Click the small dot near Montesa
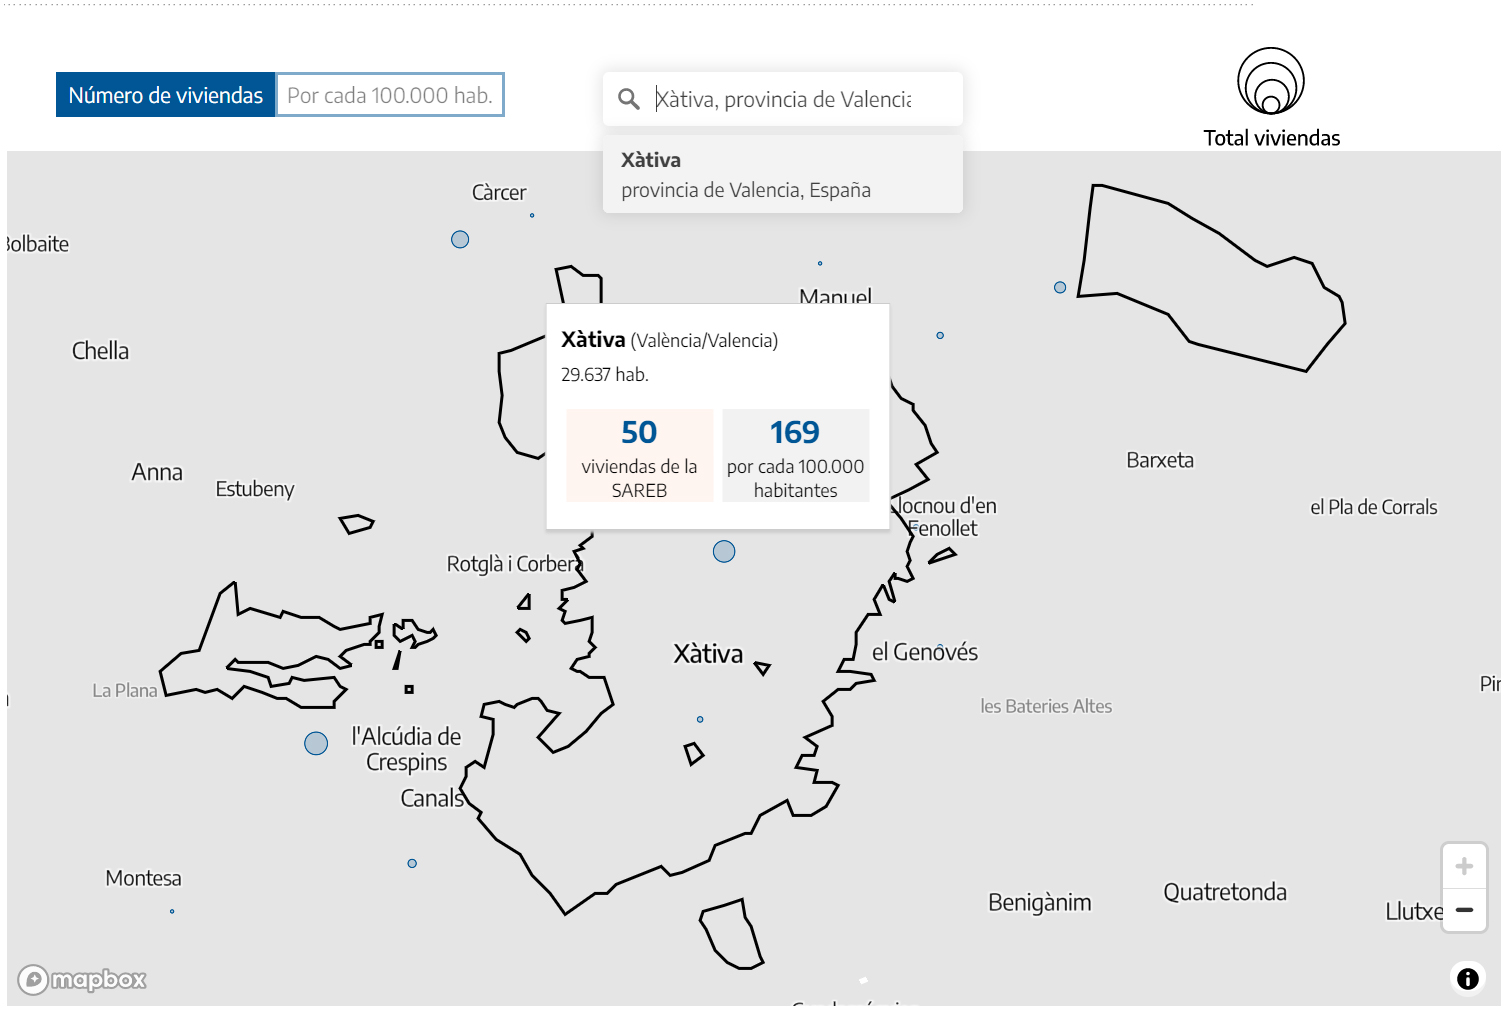This screenshot has width=1506, height=1014. (172, 911)
